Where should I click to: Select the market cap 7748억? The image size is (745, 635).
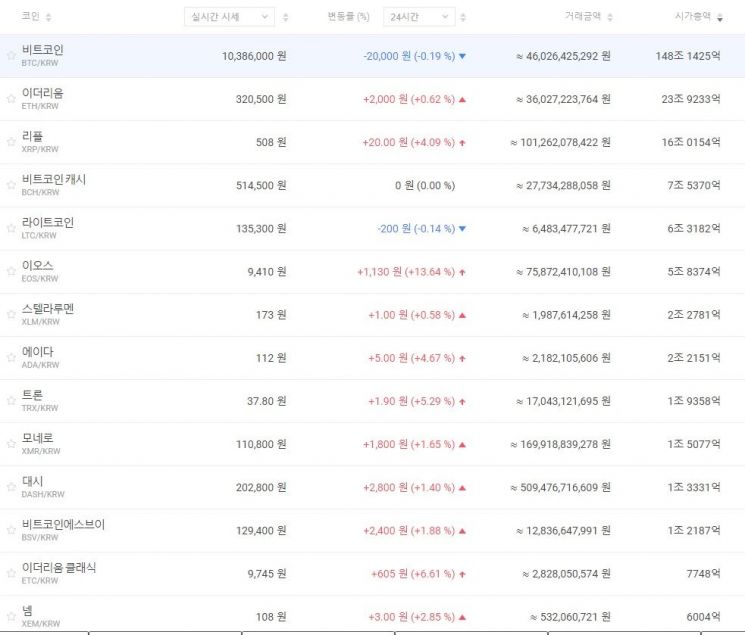click(703, 574)
